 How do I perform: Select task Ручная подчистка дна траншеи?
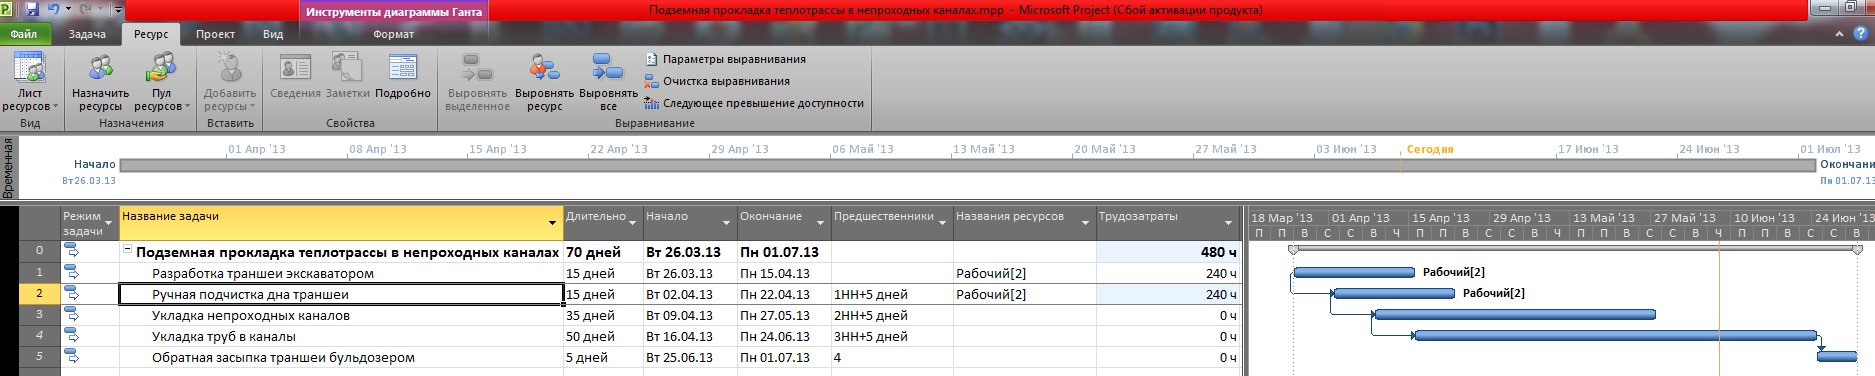tap(250, 294)
